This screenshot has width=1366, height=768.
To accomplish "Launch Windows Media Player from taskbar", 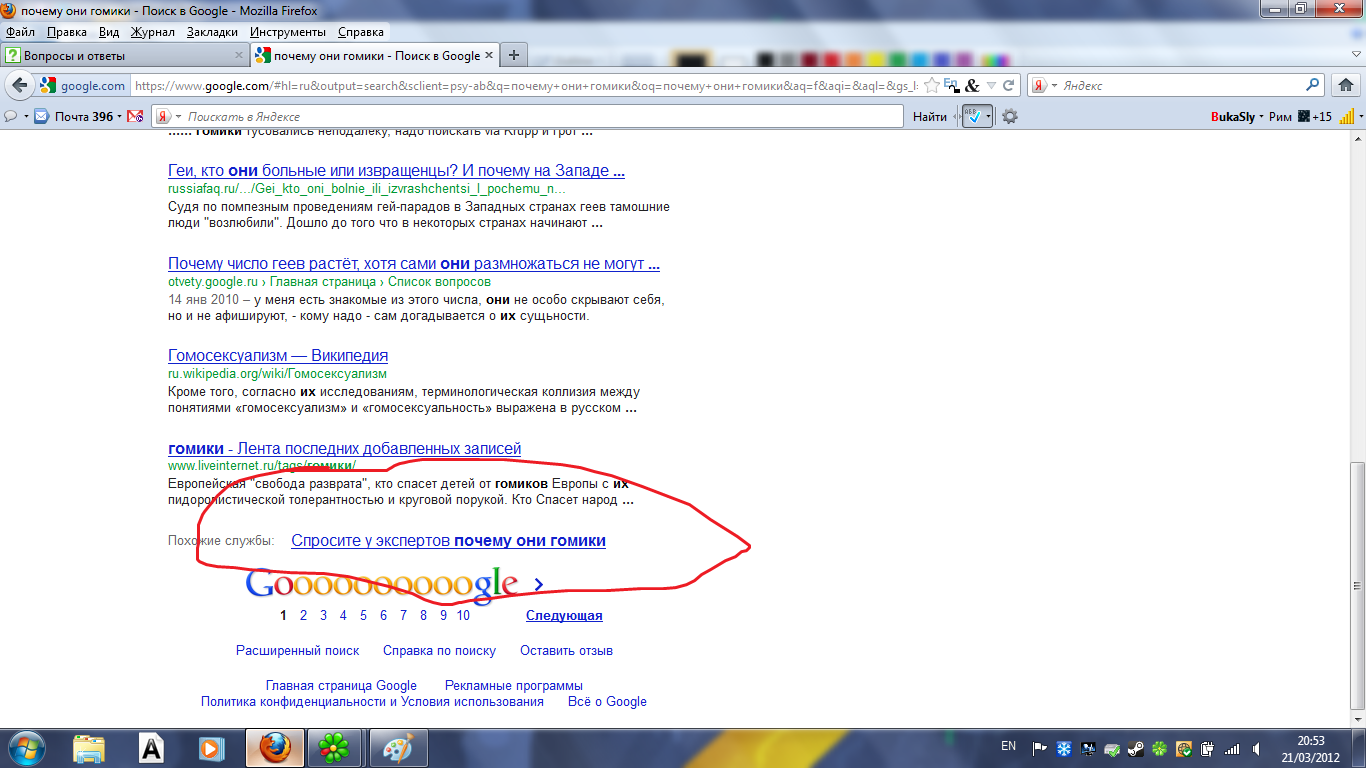I will click(x=211, y=748).
